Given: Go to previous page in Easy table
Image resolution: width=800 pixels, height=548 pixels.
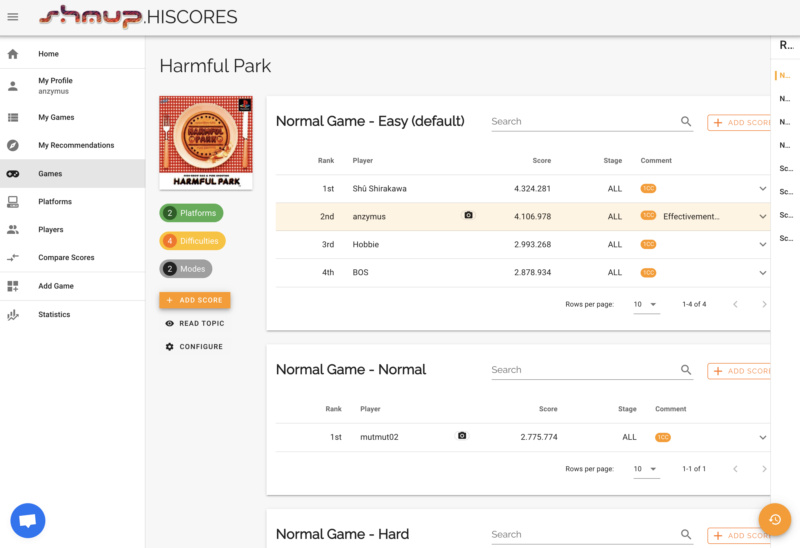Looking at the screenshot, I should click(735, 305).
